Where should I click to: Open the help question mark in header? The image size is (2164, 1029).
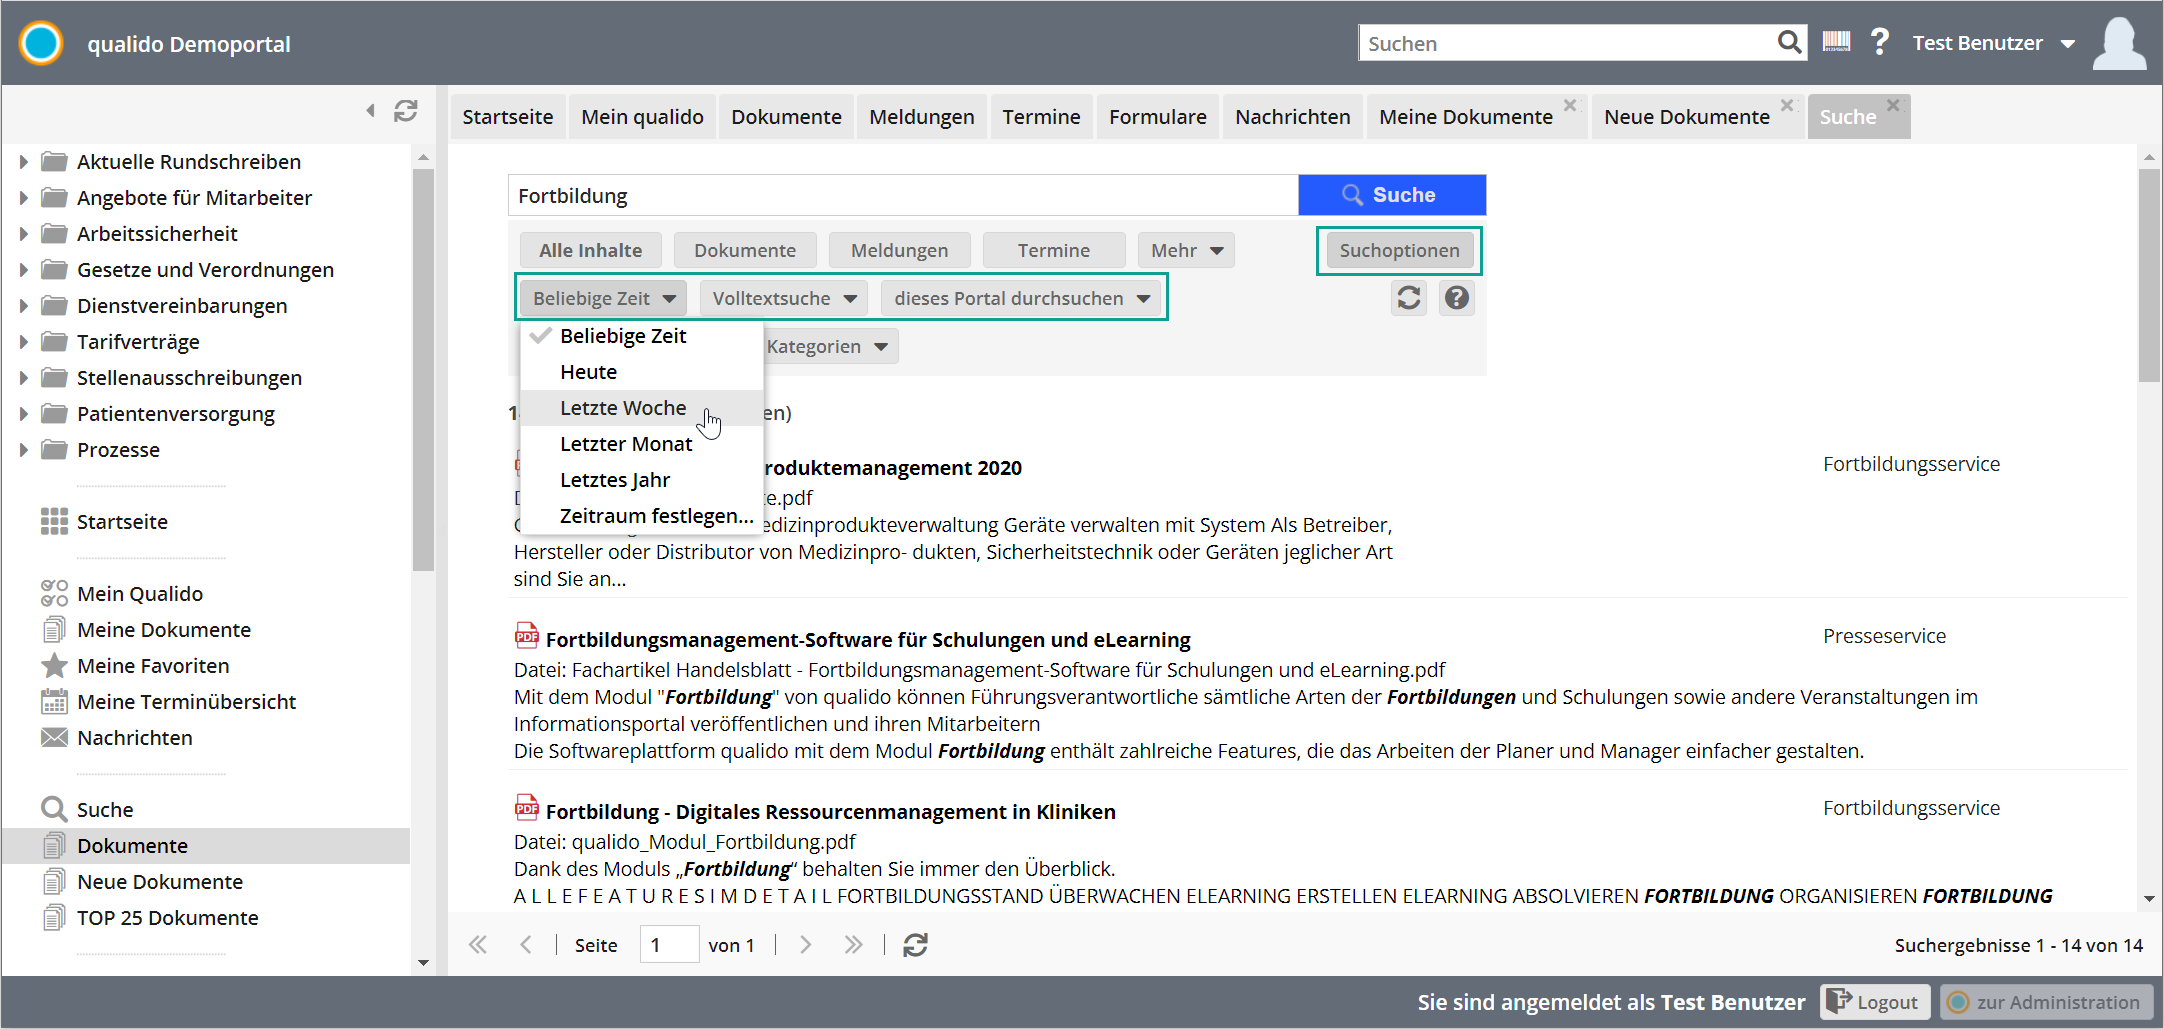click(x=1880, y=42)
